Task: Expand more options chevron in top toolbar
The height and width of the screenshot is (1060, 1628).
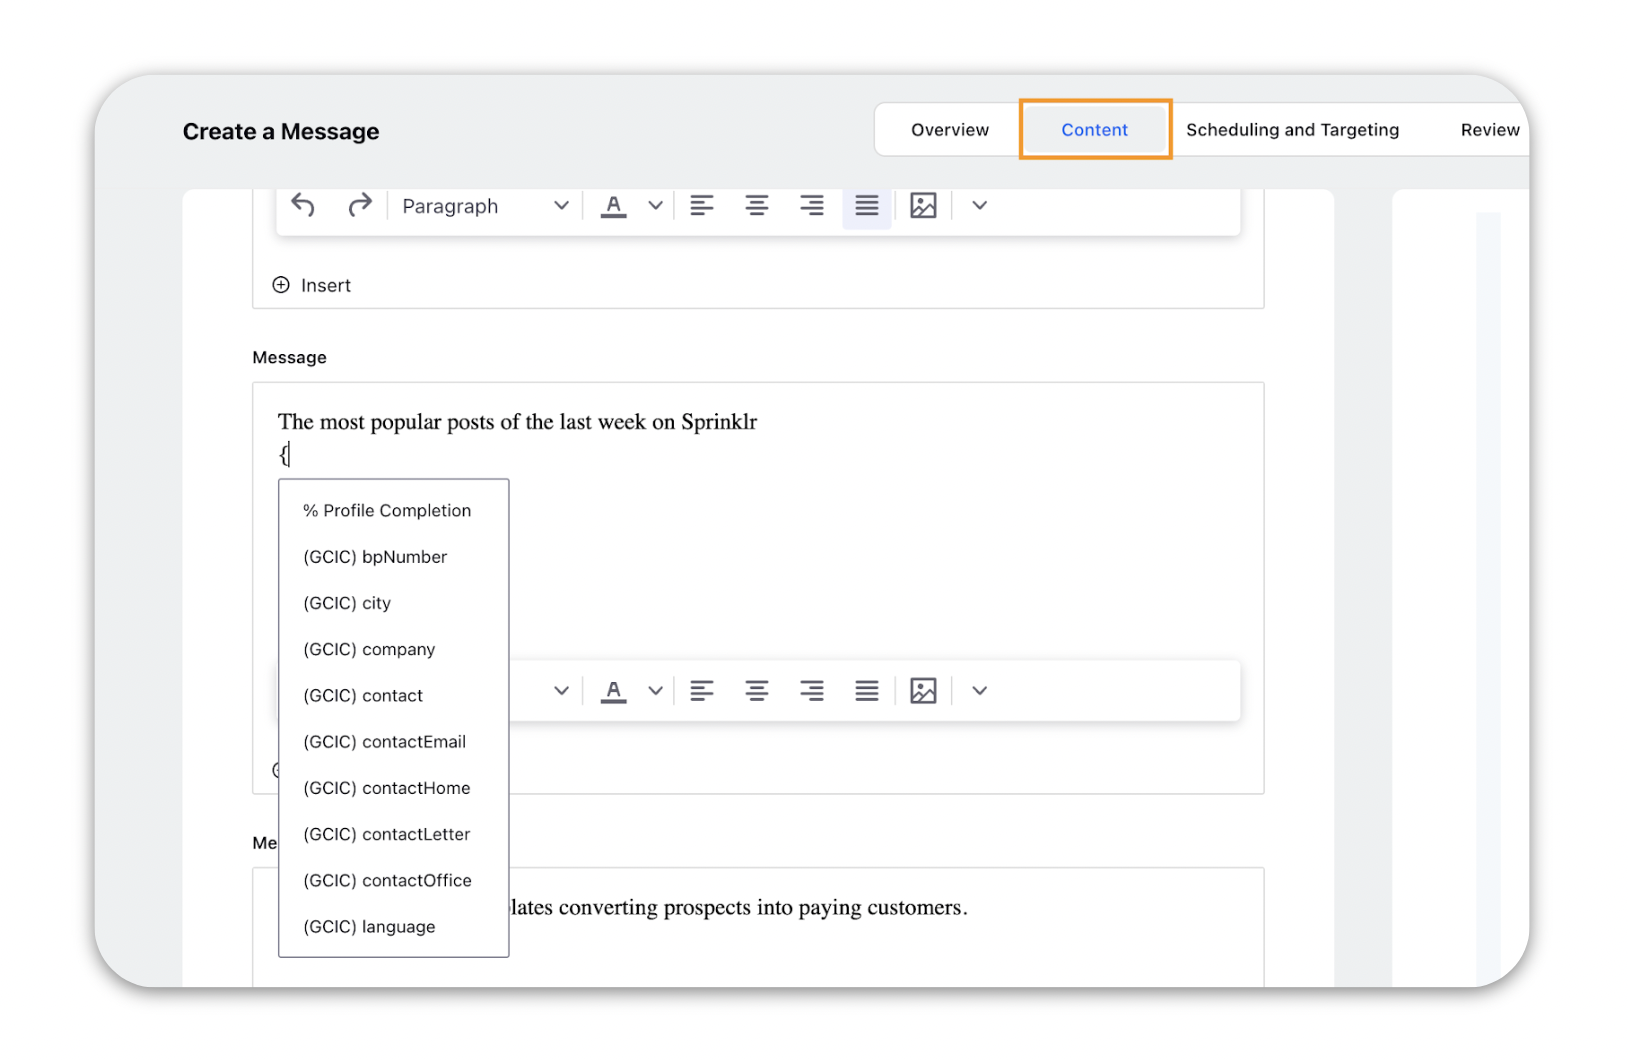Action: (979, 206)
